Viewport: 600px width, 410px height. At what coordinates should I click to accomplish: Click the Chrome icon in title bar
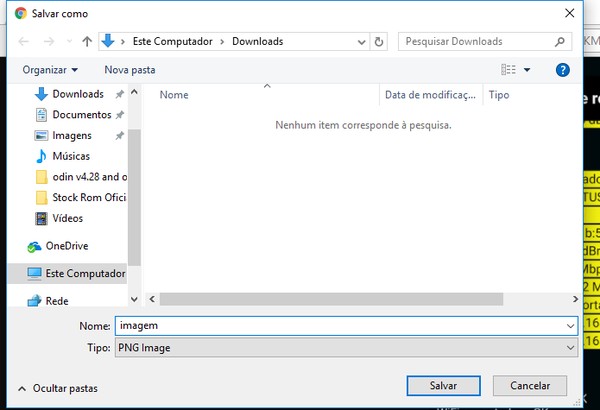click(21, 13)
